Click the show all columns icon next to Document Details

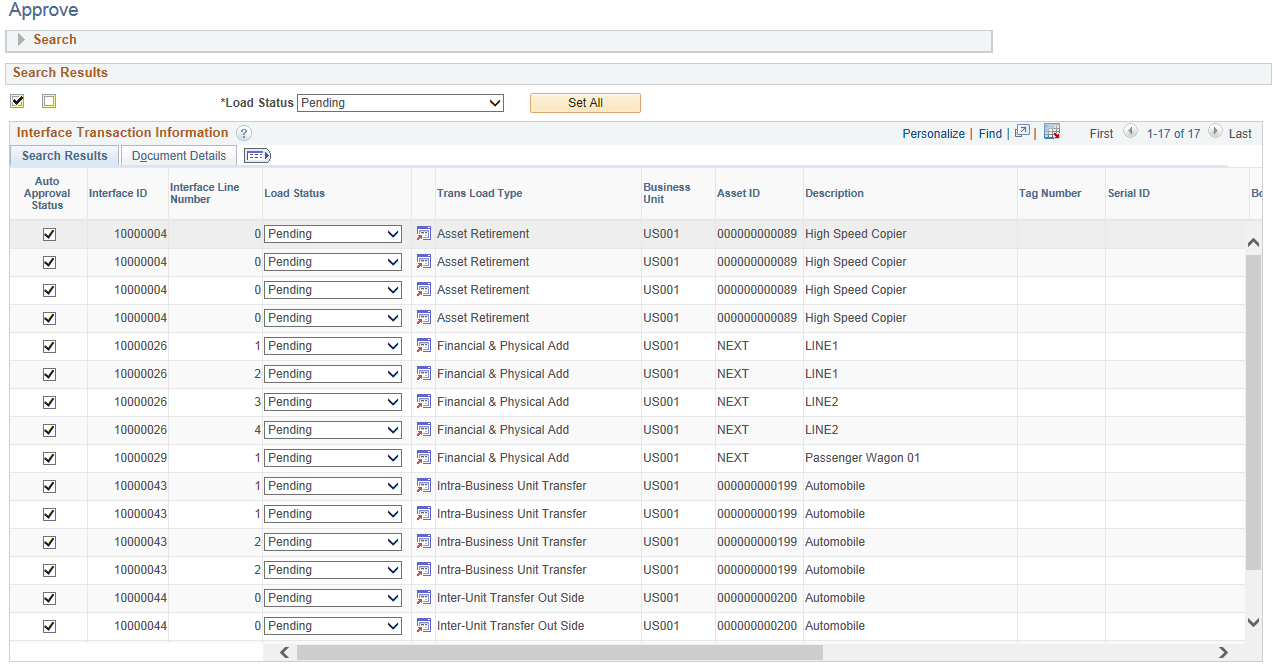258,156
